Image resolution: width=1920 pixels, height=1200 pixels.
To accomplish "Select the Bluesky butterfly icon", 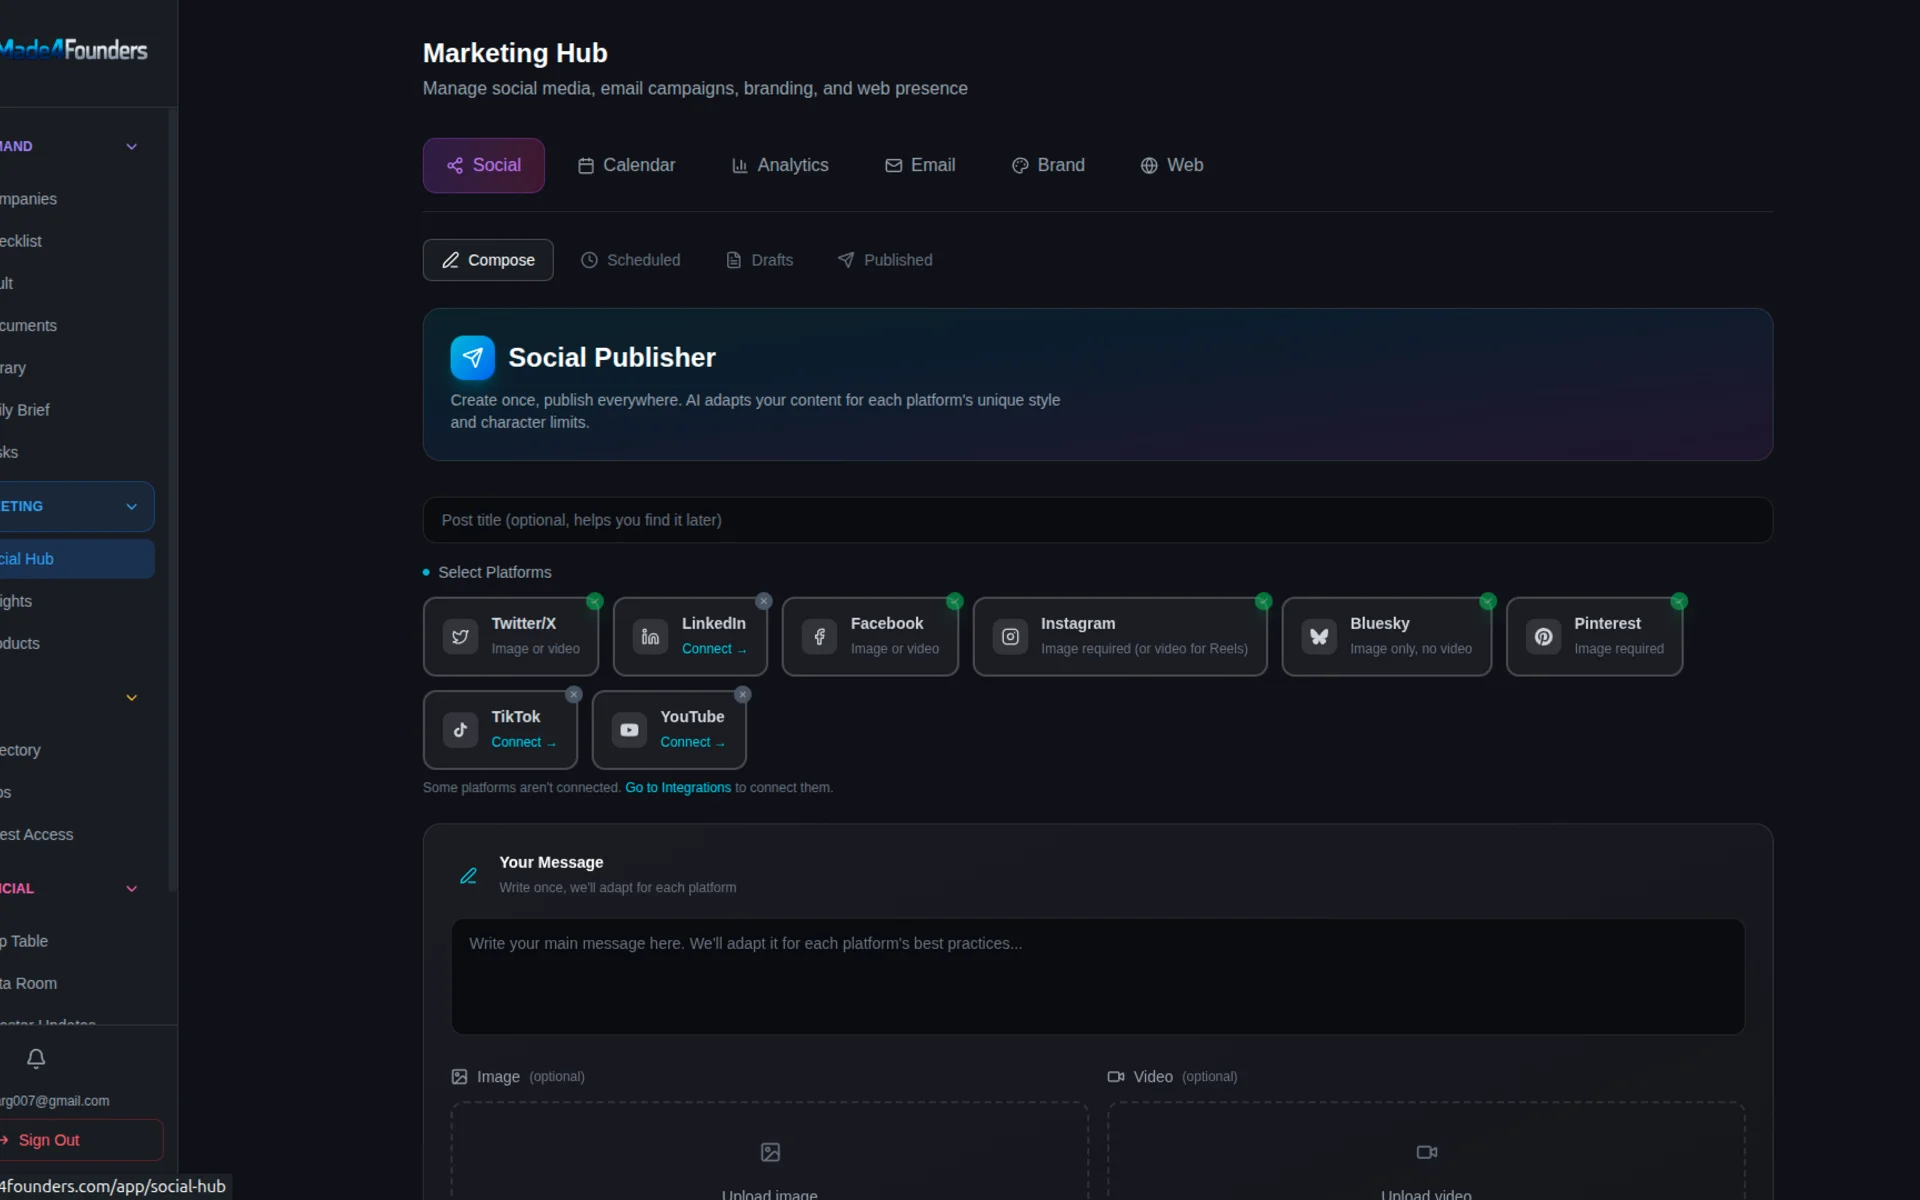I will tap(1318, 636).
